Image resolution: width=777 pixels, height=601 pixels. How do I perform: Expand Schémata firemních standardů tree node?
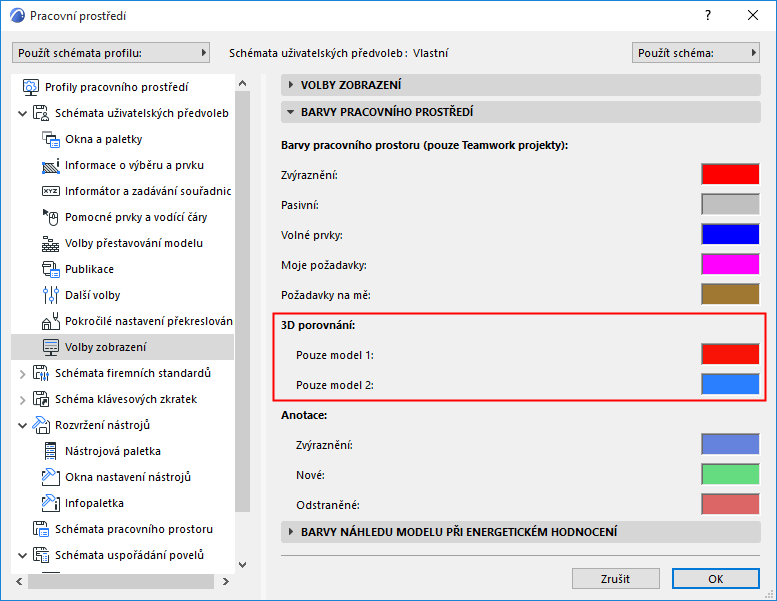coord(22,374)
